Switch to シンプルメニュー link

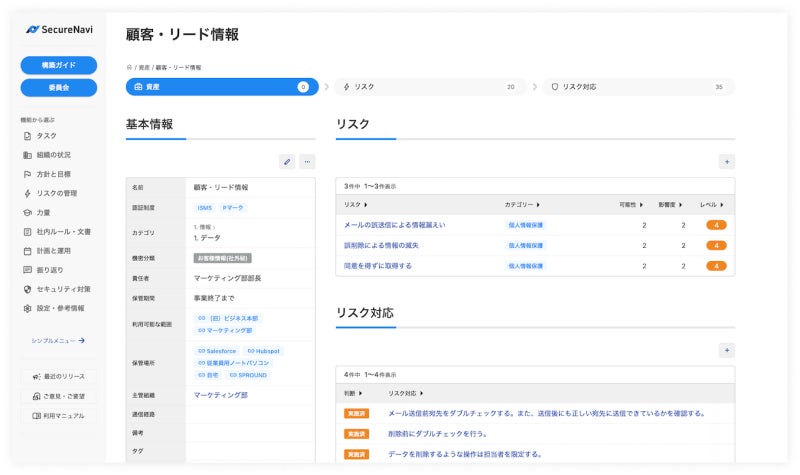click(x=58, y=340)
